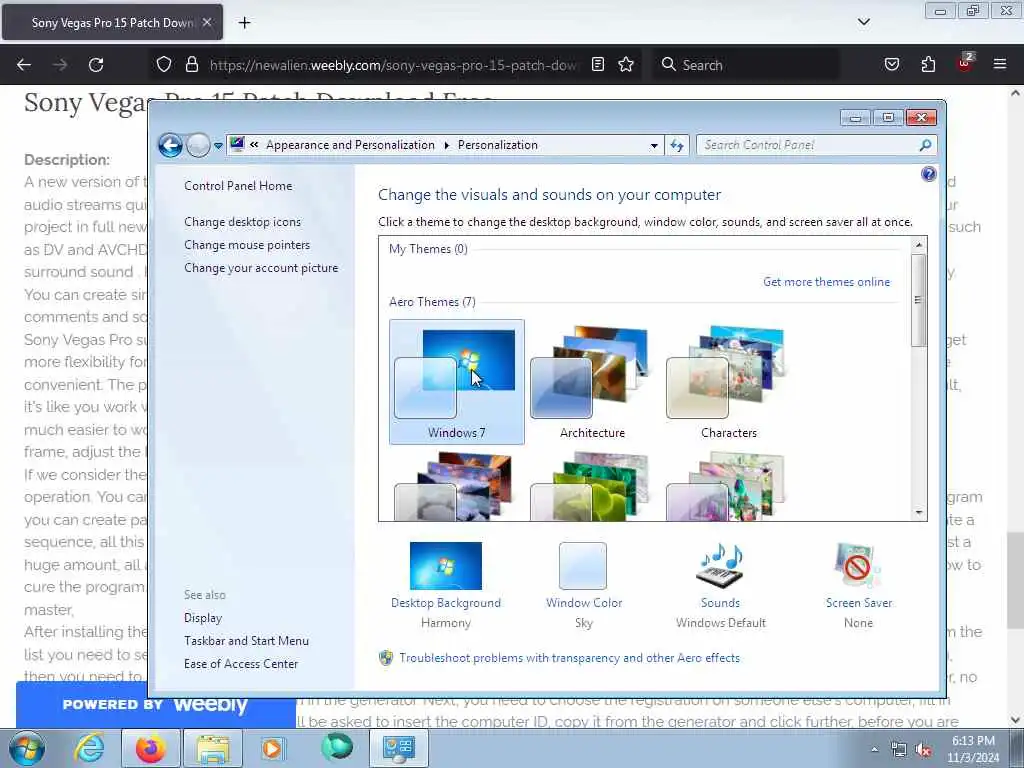Open Desktop Background Harmony settings

coord(445,584)
